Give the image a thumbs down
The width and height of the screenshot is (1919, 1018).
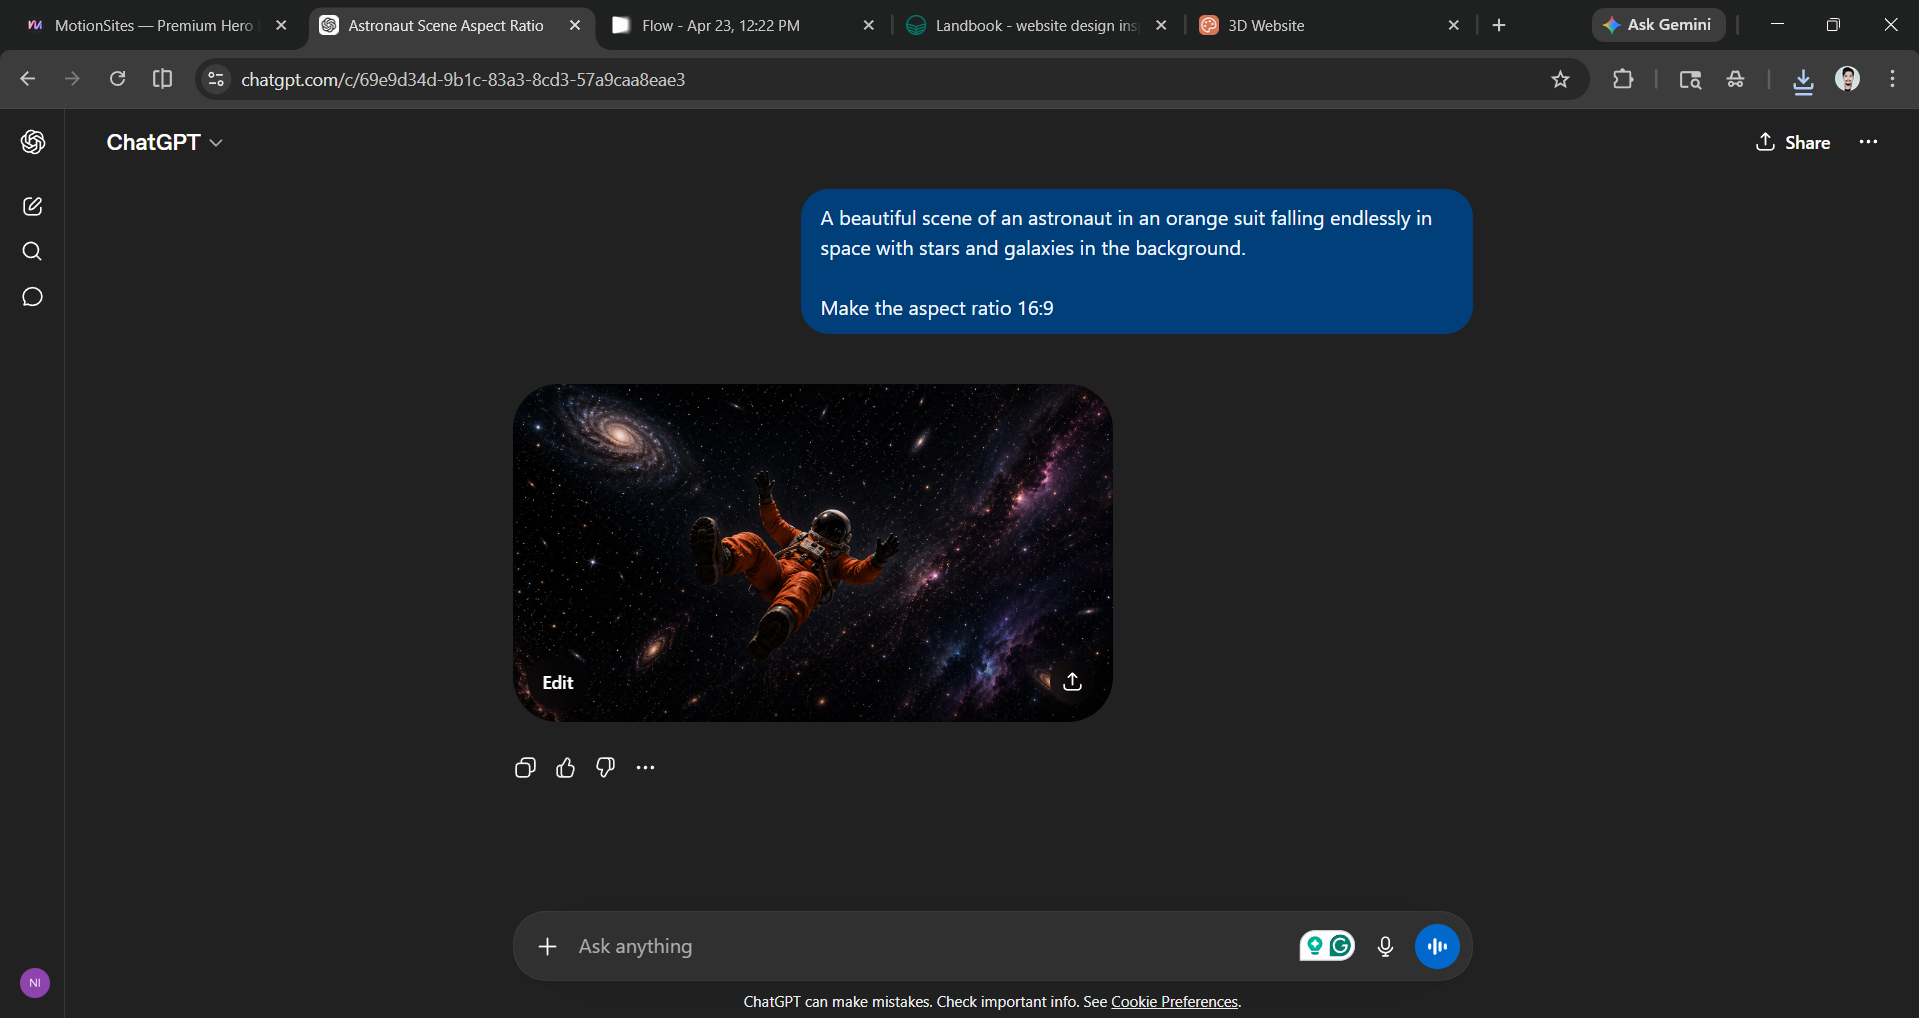coord(604,768)
